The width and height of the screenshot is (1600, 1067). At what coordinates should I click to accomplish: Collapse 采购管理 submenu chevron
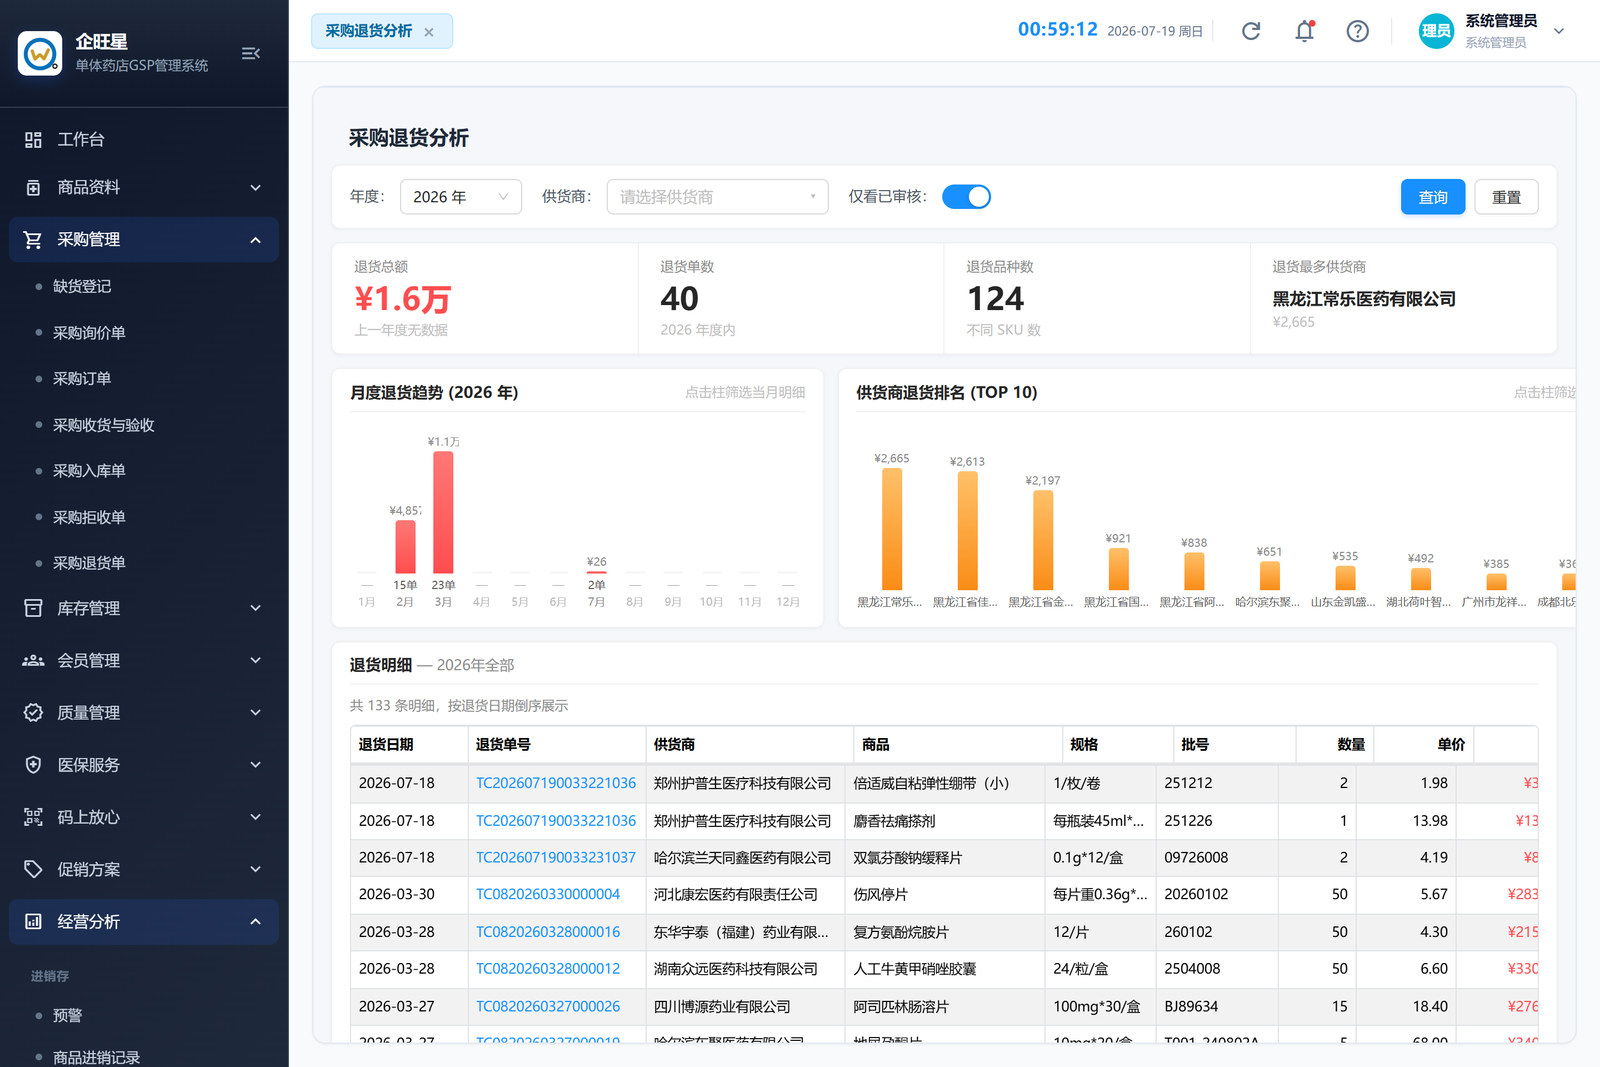click(255, 240)
